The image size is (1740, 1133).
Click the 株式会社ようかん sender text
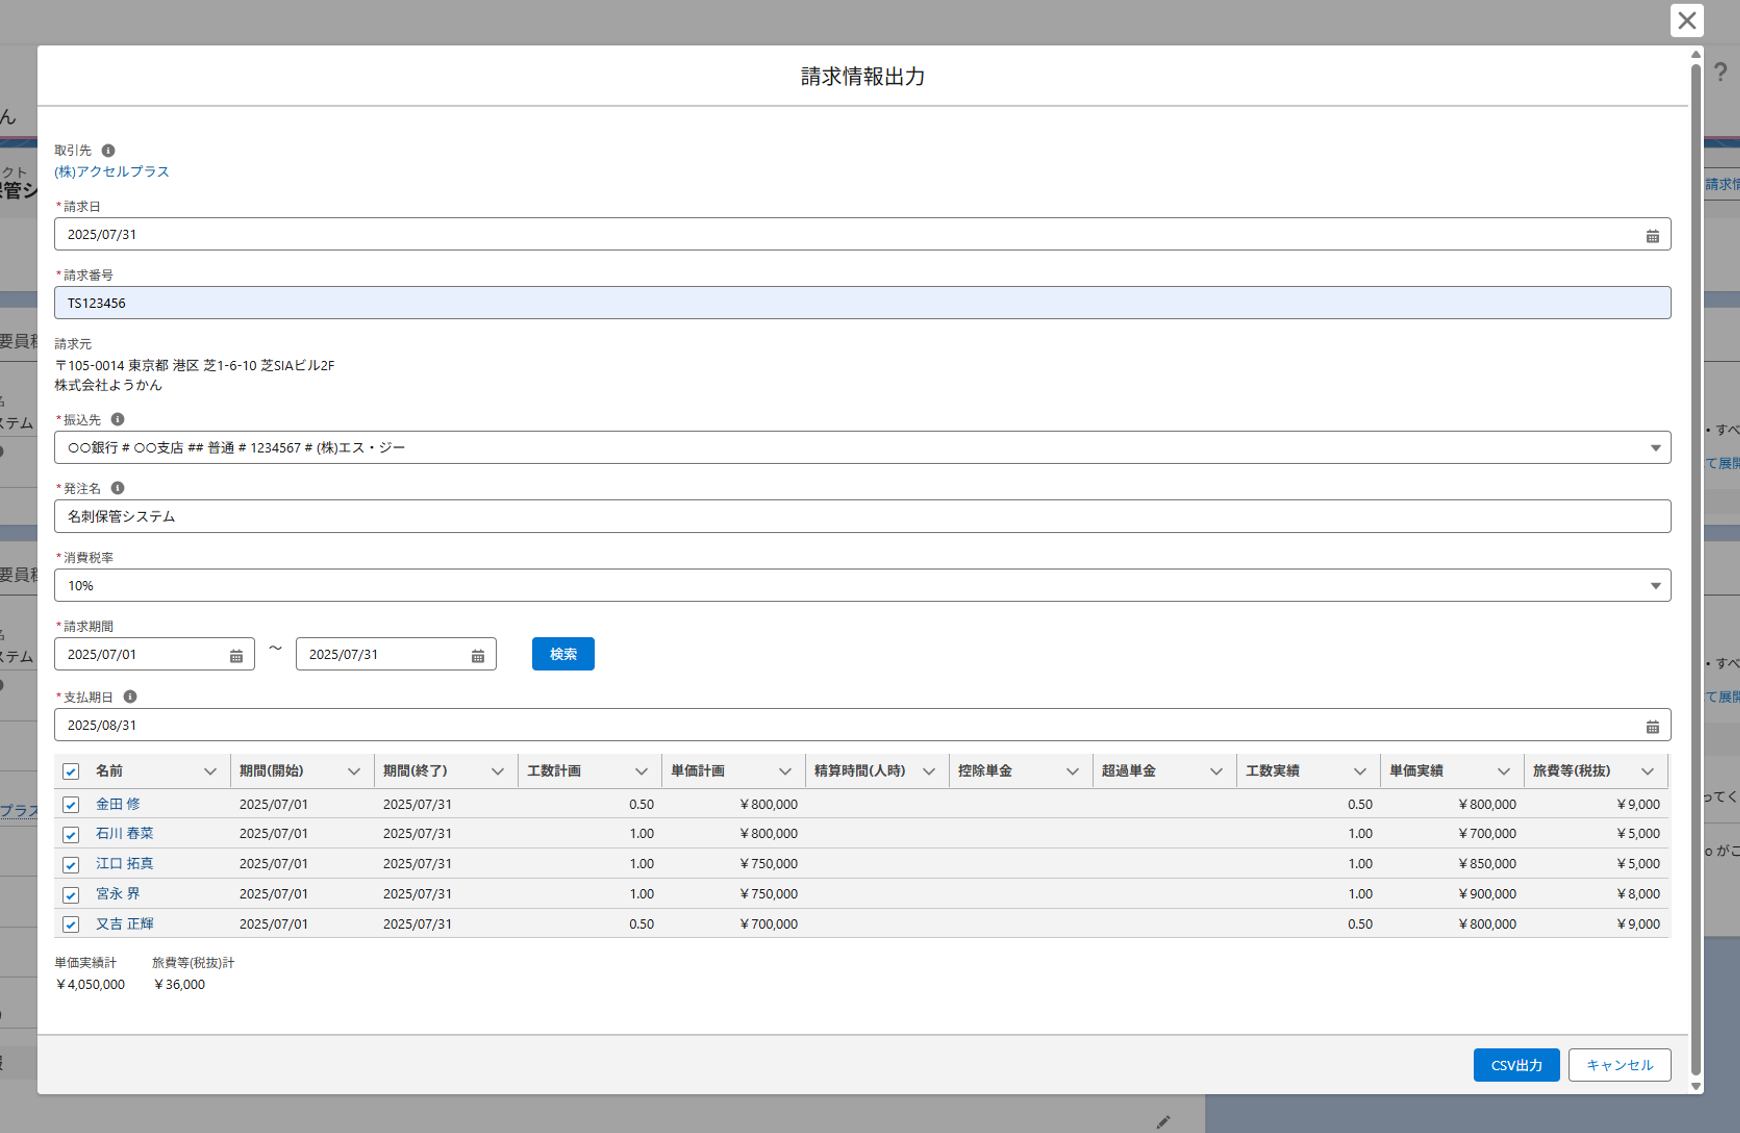click(x=108, y=385)
